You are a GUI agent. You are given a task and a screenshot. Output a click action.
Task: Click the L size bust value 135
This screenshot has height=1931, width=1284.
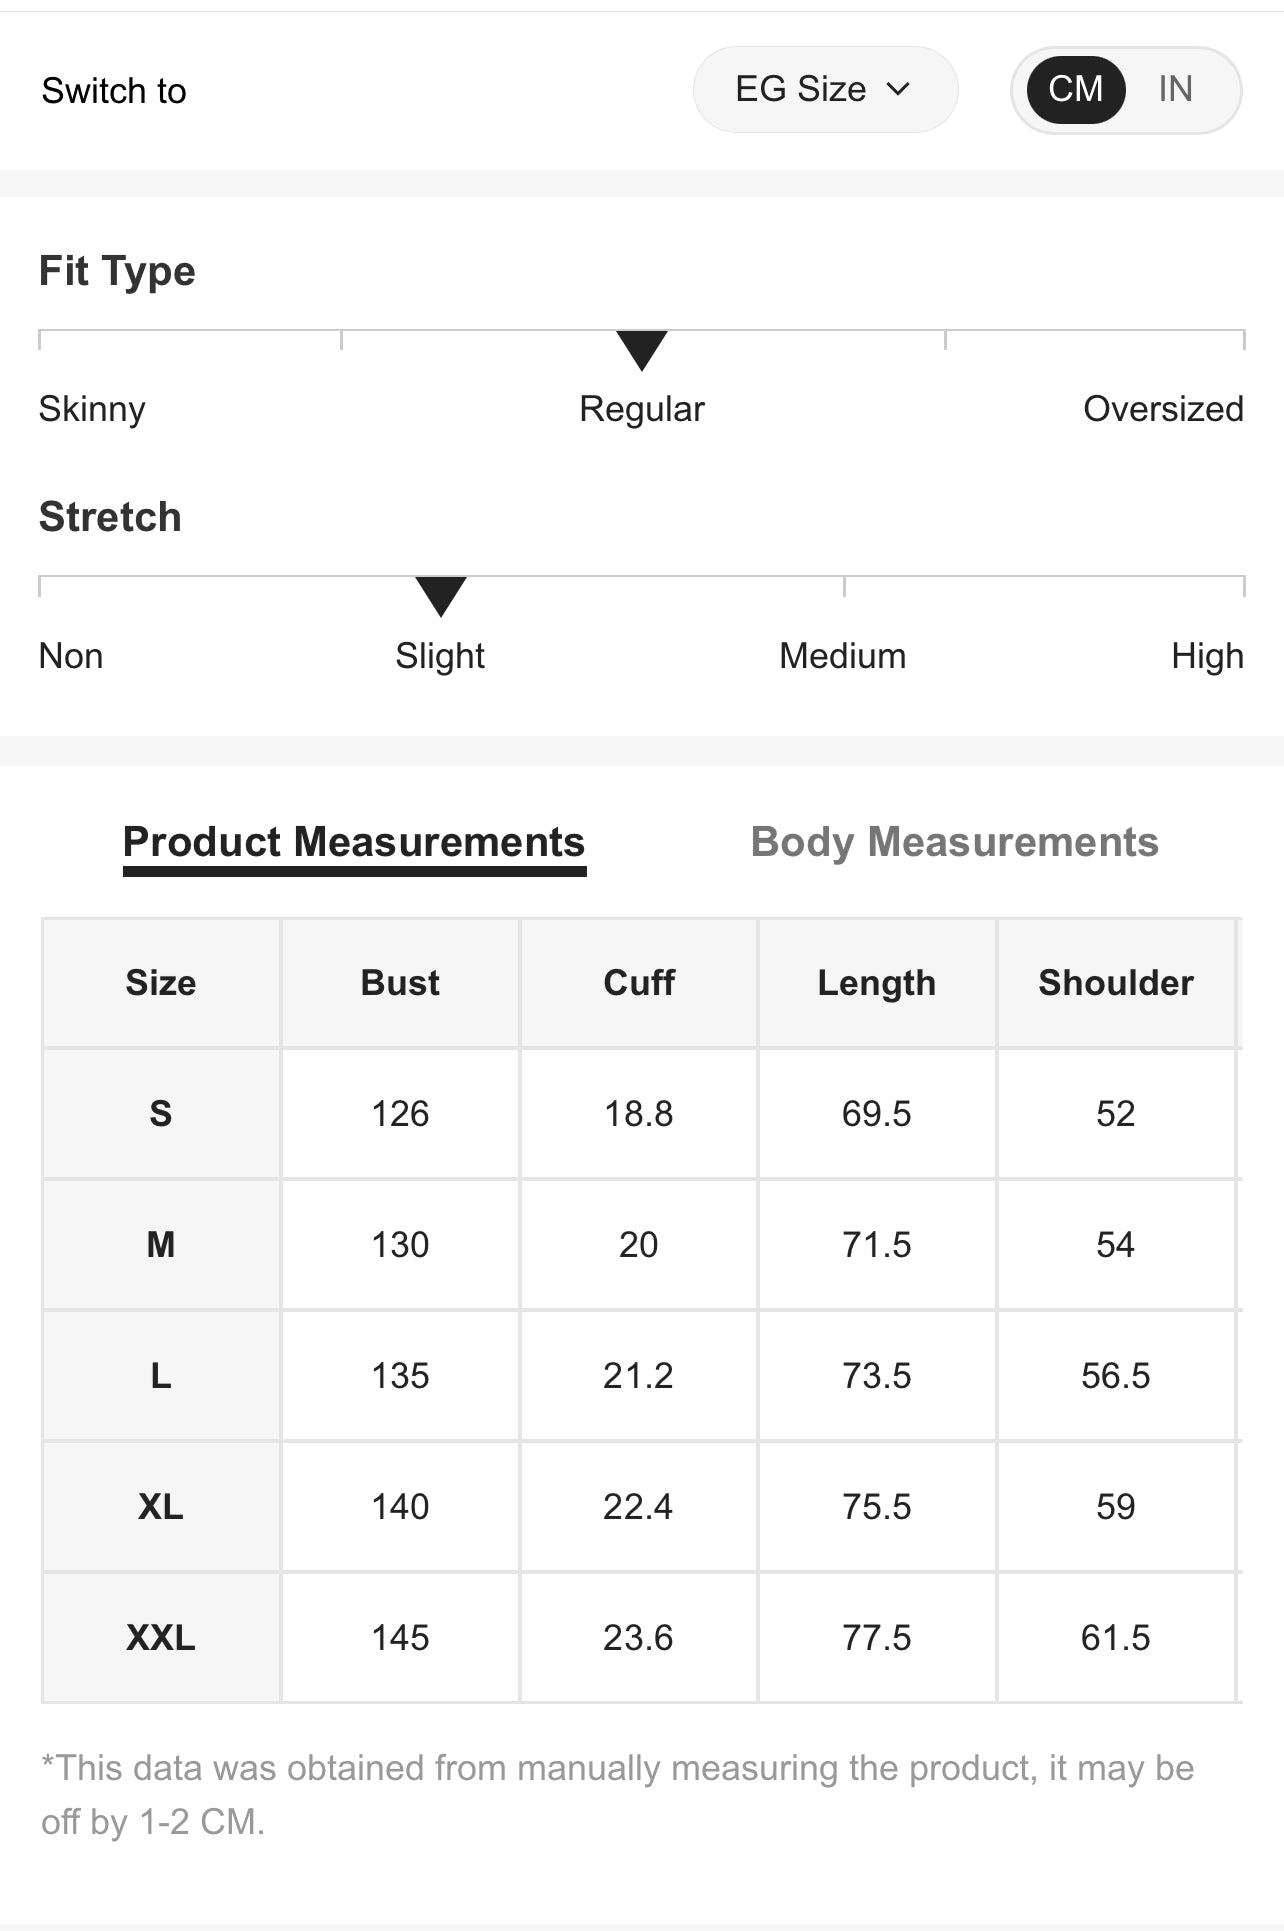click(x=400, y=1376)
